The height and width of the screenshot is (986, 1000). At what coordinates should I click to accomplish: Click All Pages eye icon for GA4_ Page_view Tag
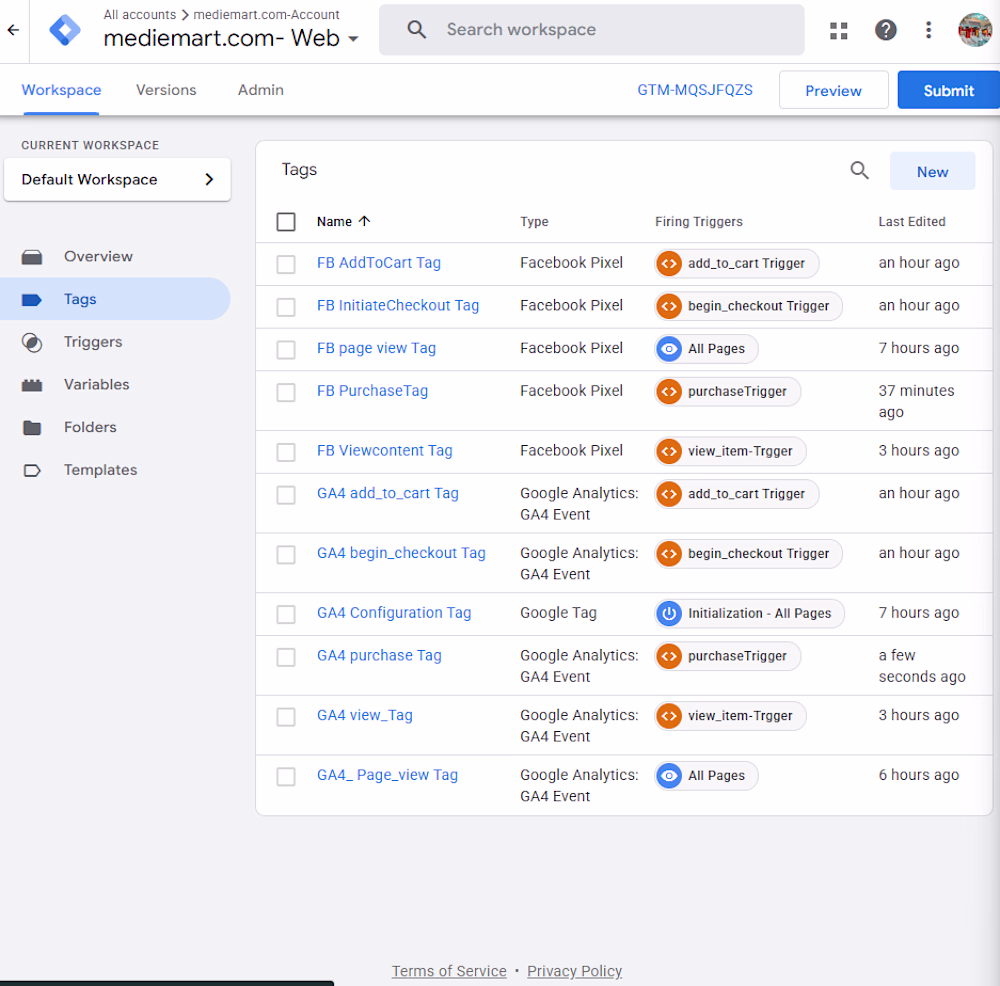(x=669, y=776)
